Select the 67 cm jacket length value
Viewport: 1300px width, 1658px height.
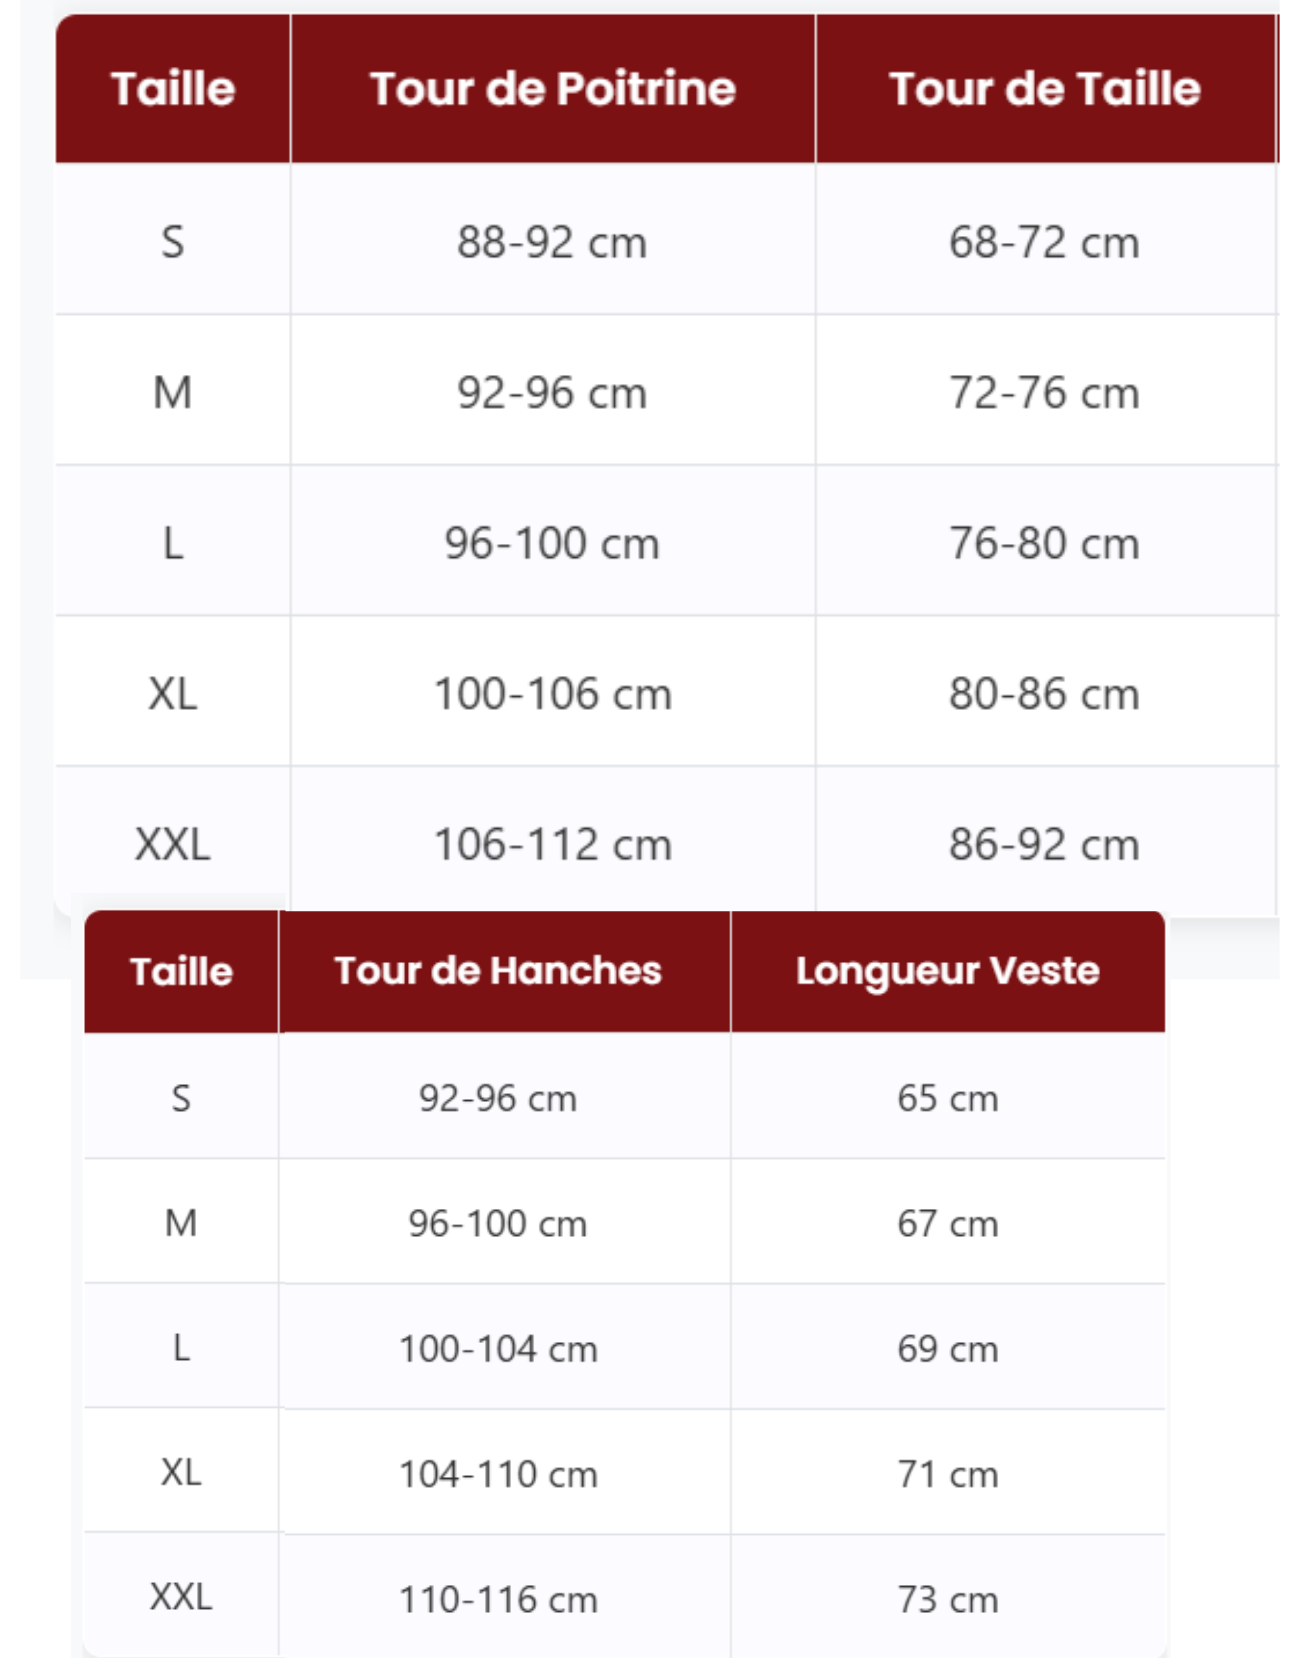coord(947,1223)
